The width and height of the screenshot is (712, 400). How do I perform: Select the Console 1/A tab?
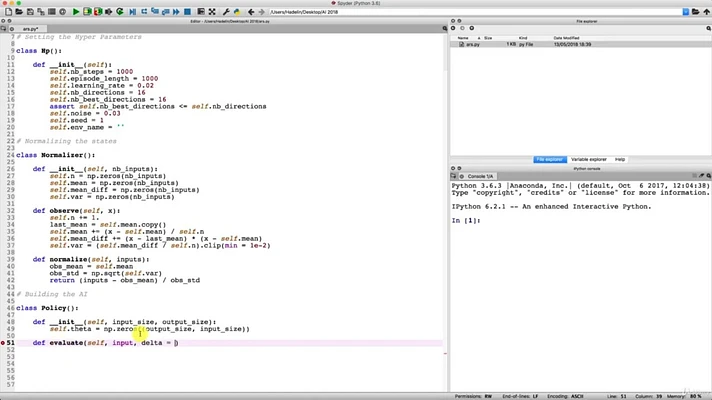480,176
